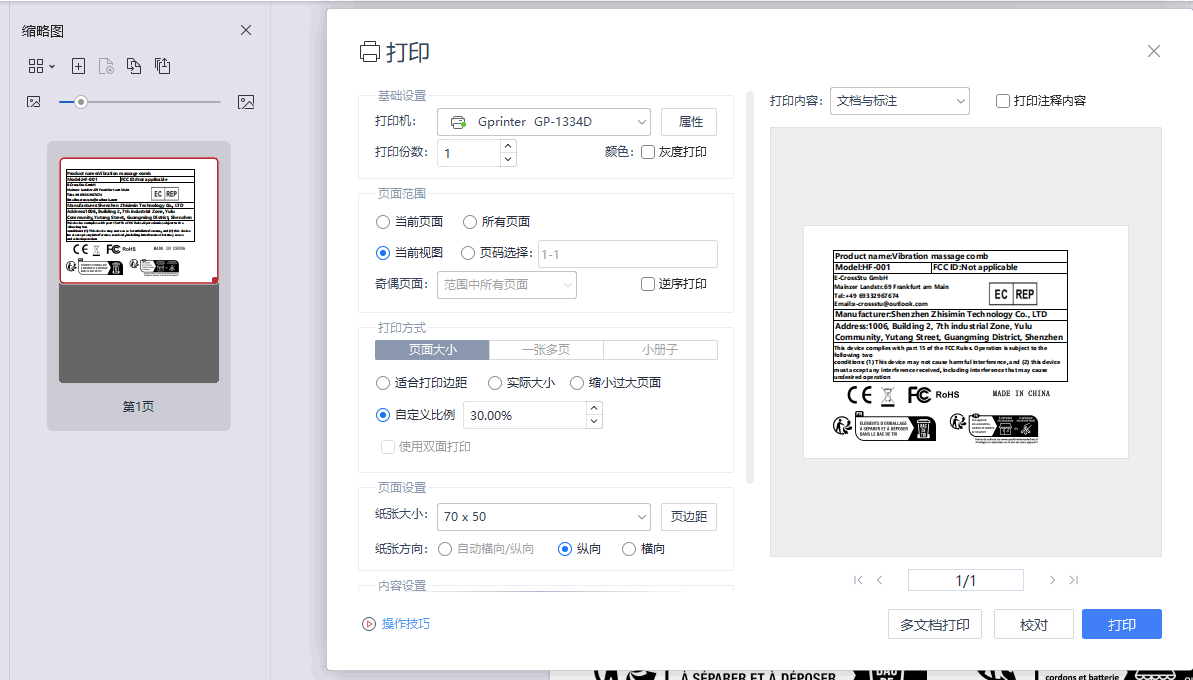This screenshot has height=680, width=1193.
Task: Click the insert blank page icon
Action: 79,66
